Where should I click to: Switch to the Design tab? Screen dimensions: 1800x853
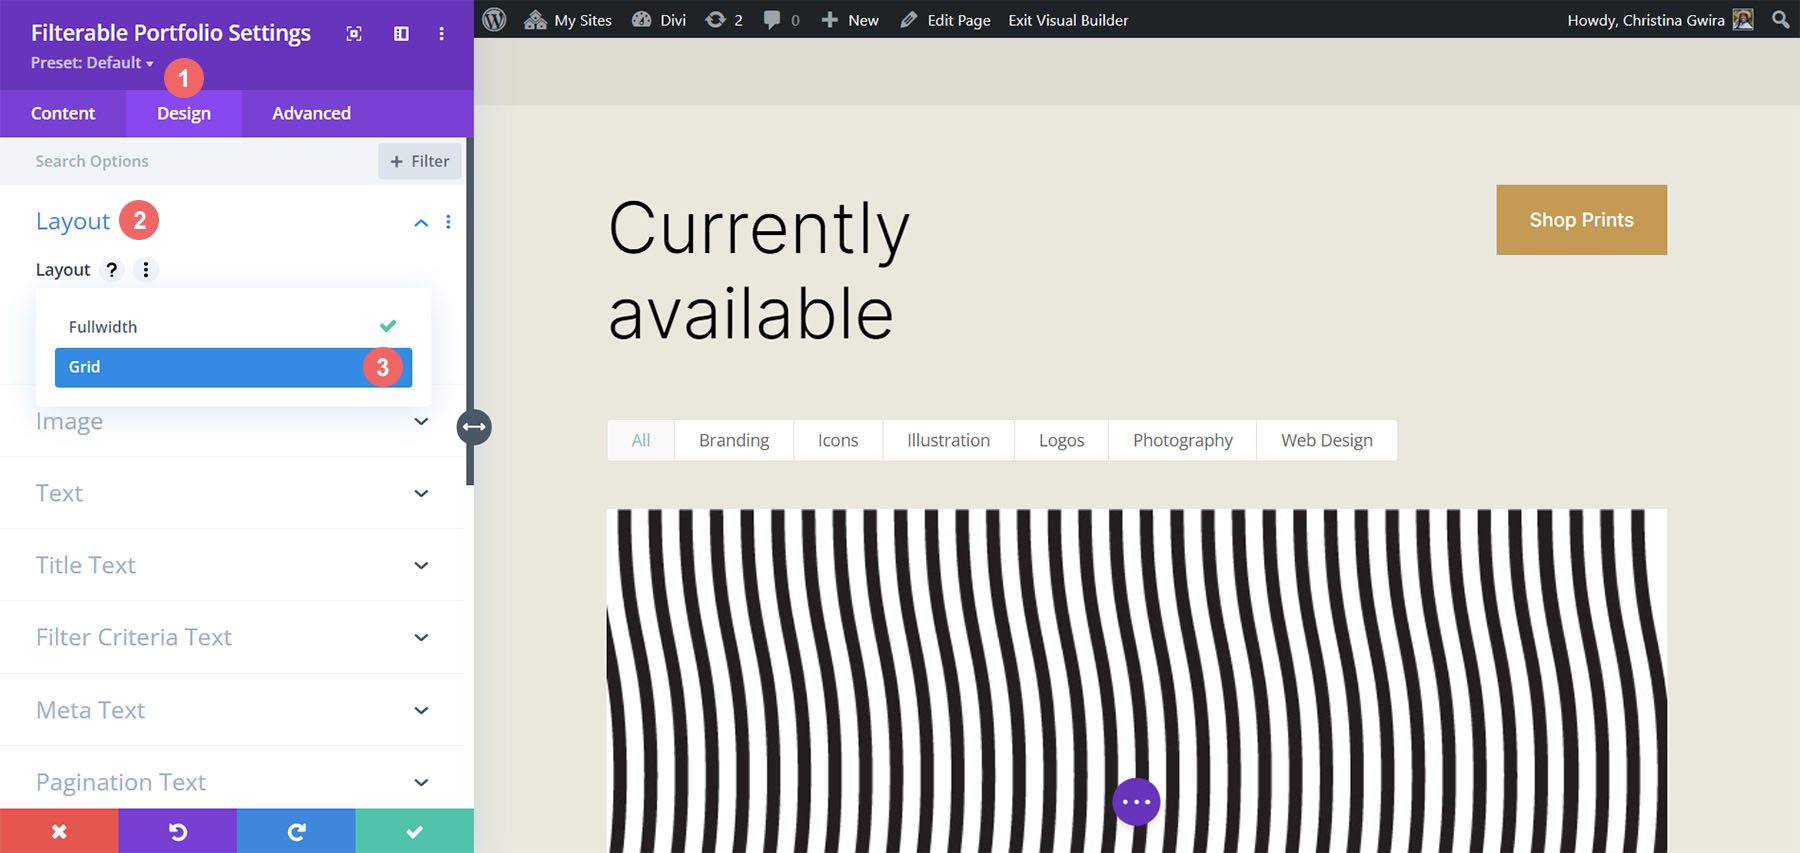[x=184, y=113]
